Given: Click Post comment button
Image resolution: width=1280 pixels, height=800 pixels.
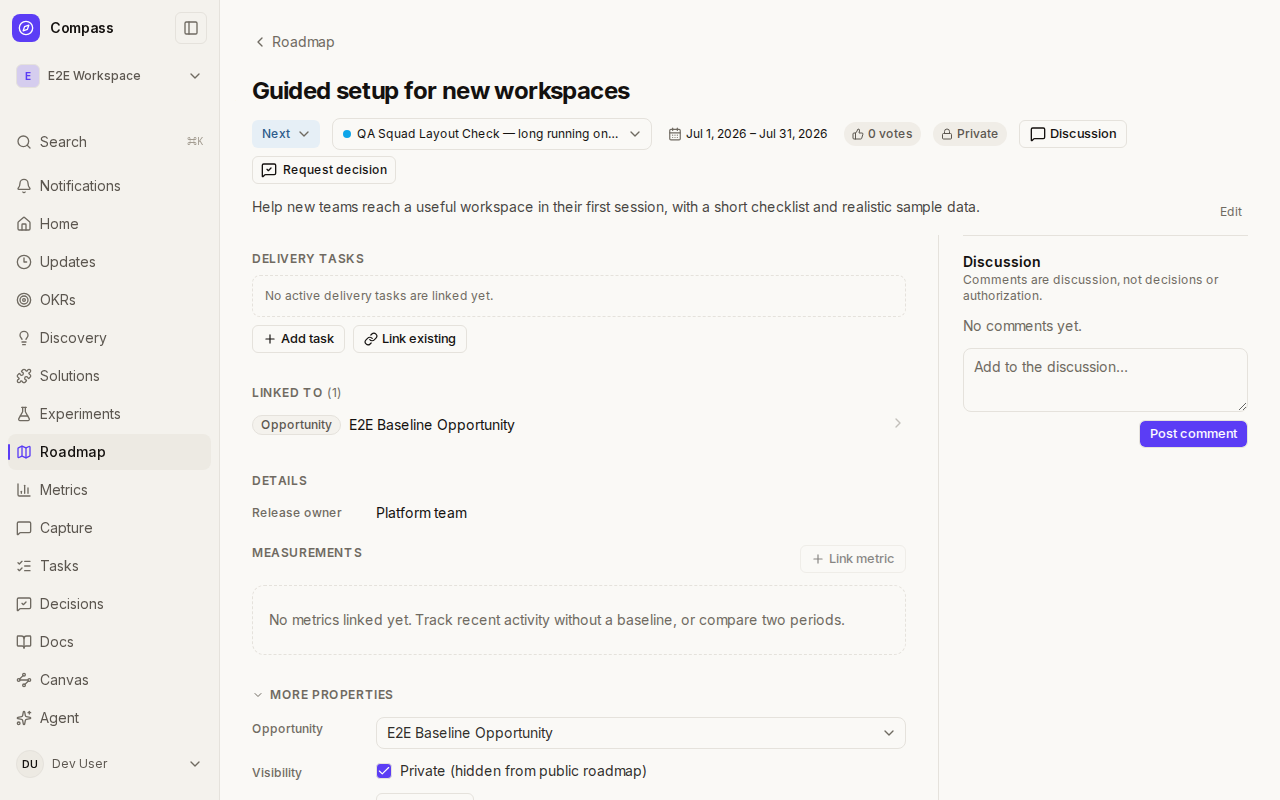Looking at the screenshot, I should pos(1193,434).
